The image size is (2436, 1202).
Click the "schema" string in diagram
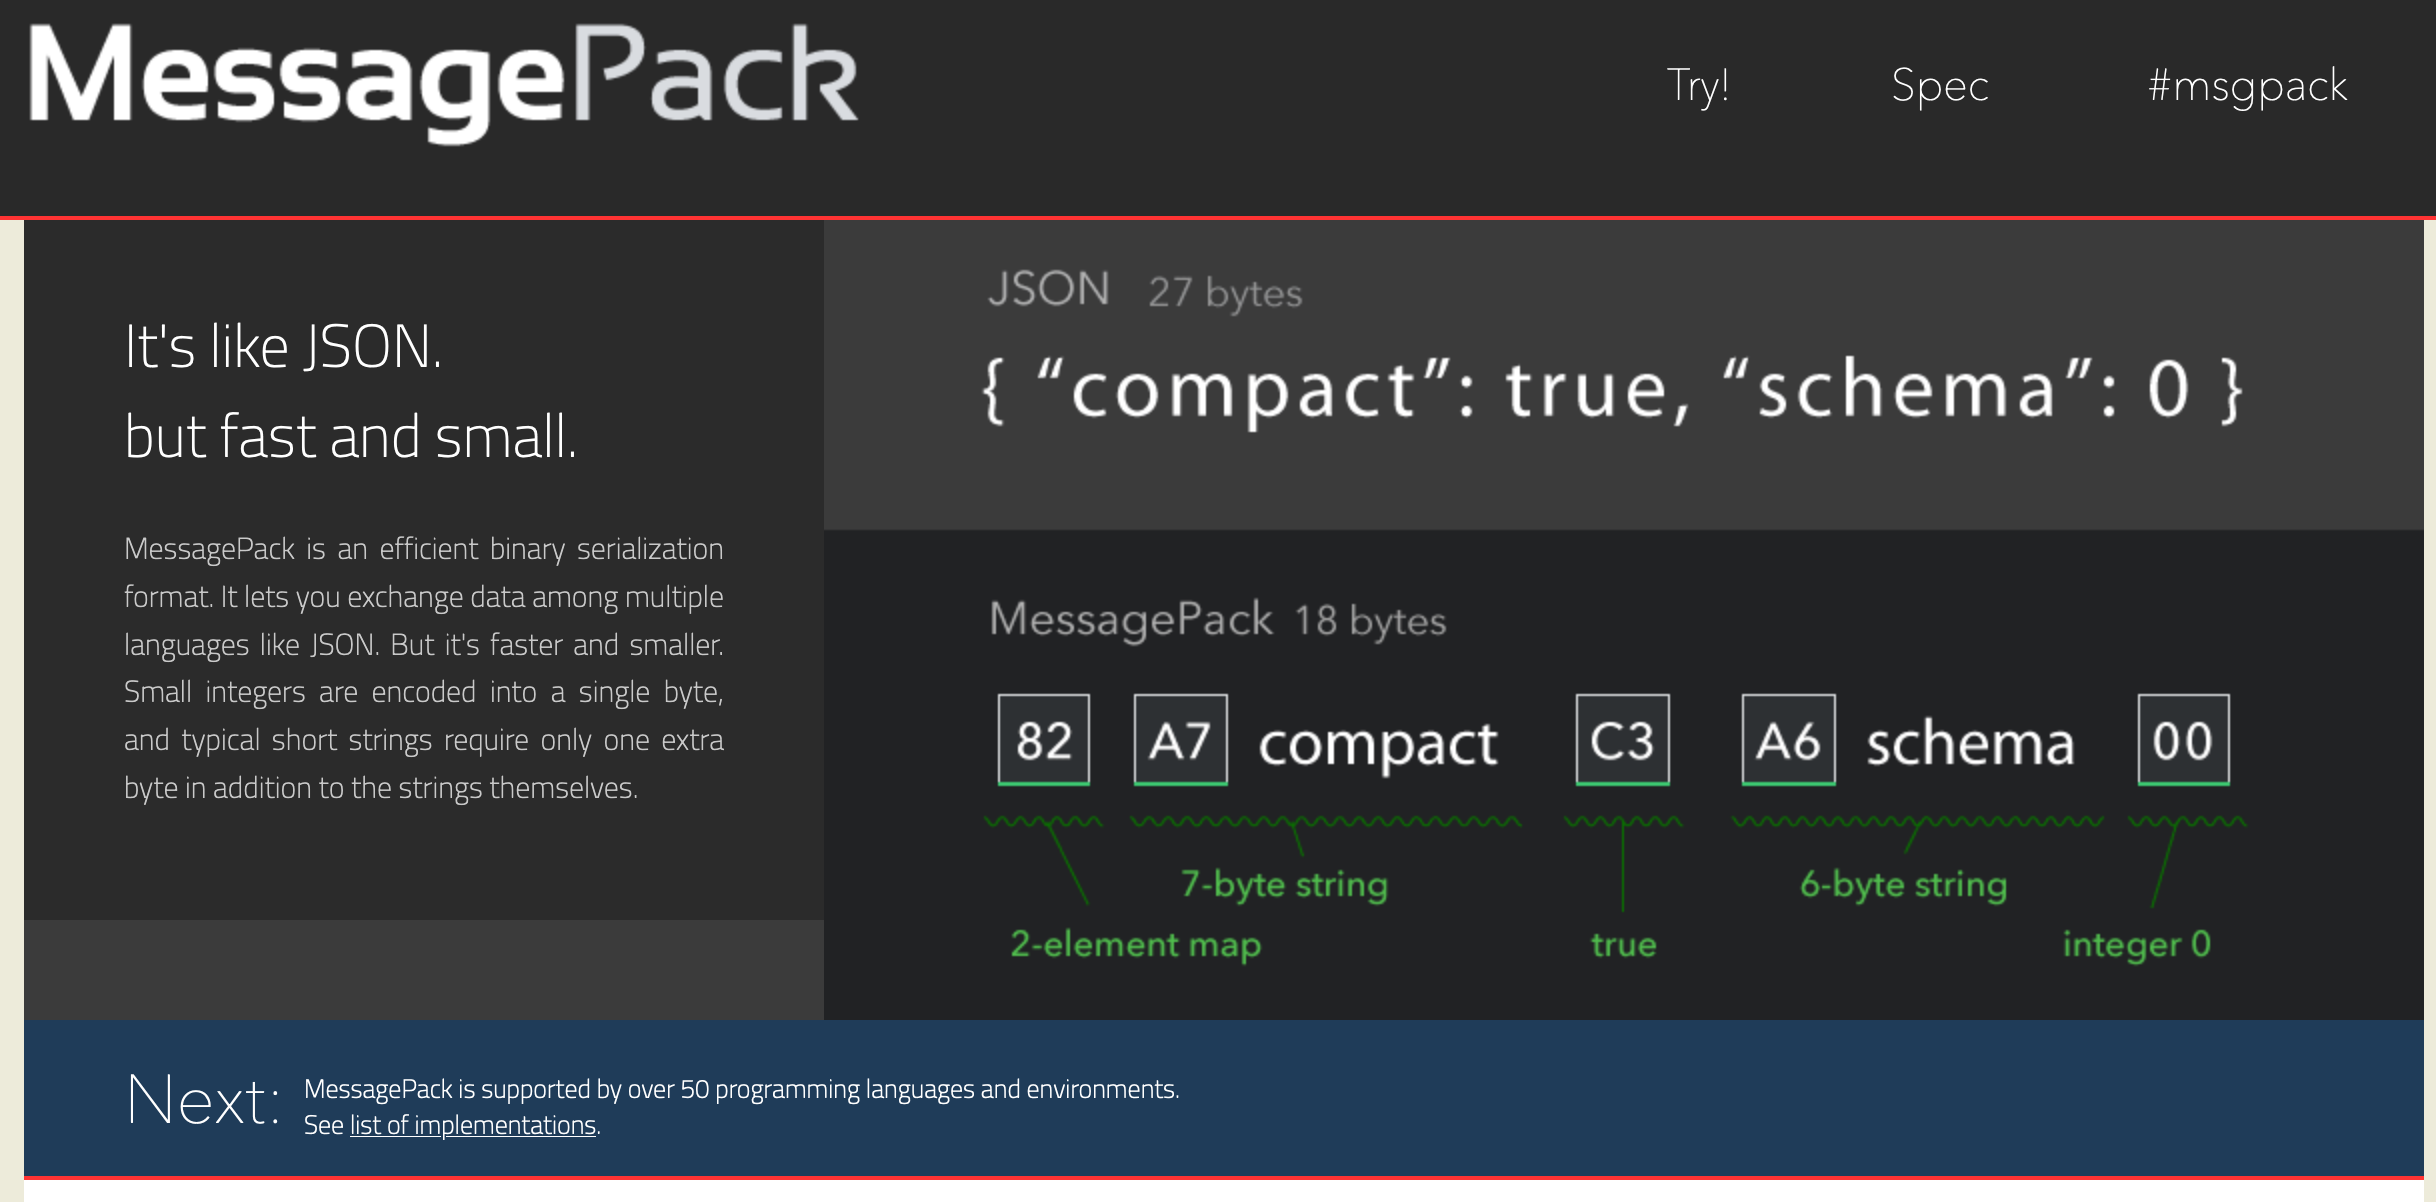tap(1970, 744)
